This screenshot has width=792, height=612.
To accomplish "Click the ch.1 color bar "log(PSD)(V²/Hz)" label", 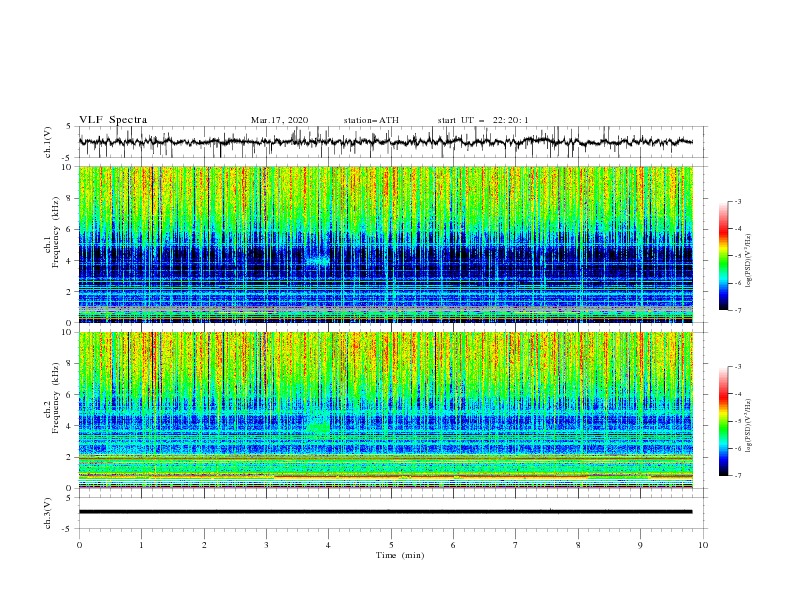I will pos(748,261).
